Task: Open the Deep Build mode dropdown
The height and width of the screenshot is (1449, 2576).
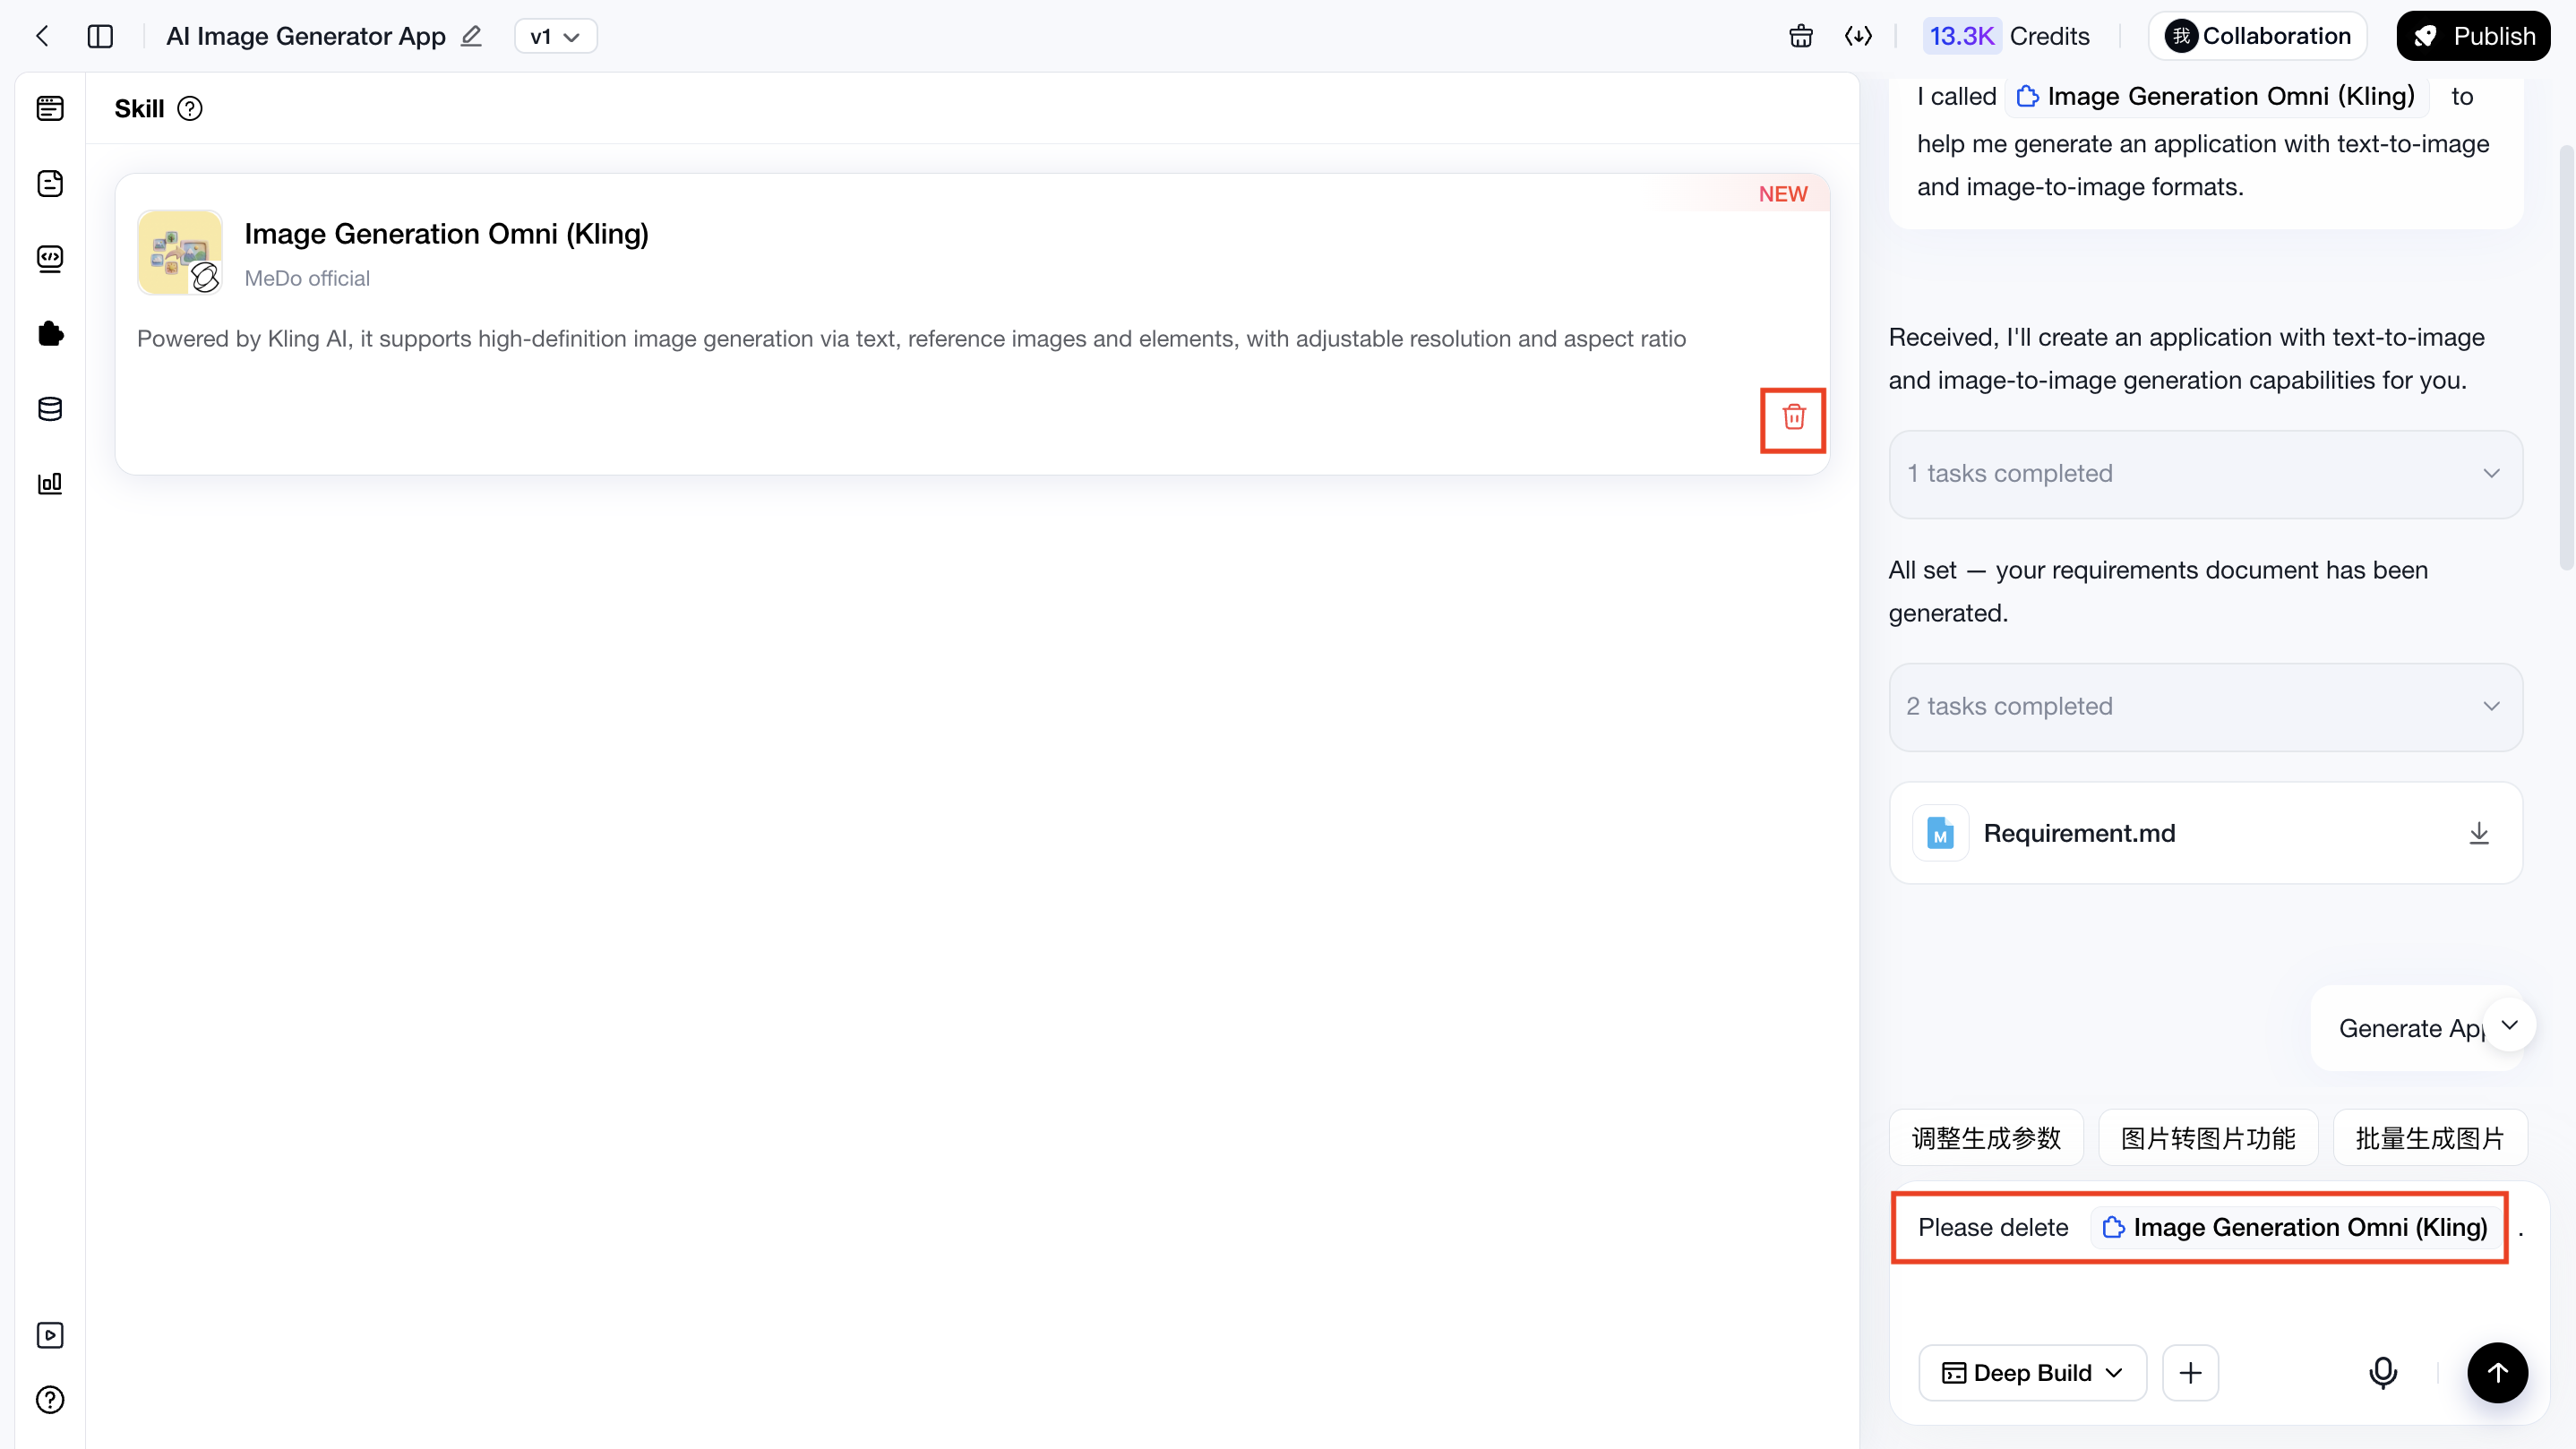Action: pos(2032,1373)
